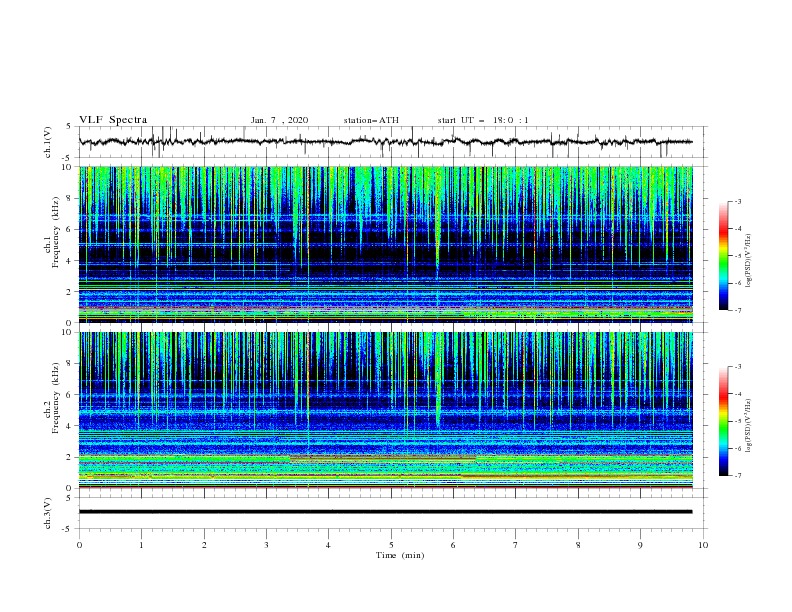
Task: Click the ch.2 spectrogram color bar
Action: [x=723, y=421]
